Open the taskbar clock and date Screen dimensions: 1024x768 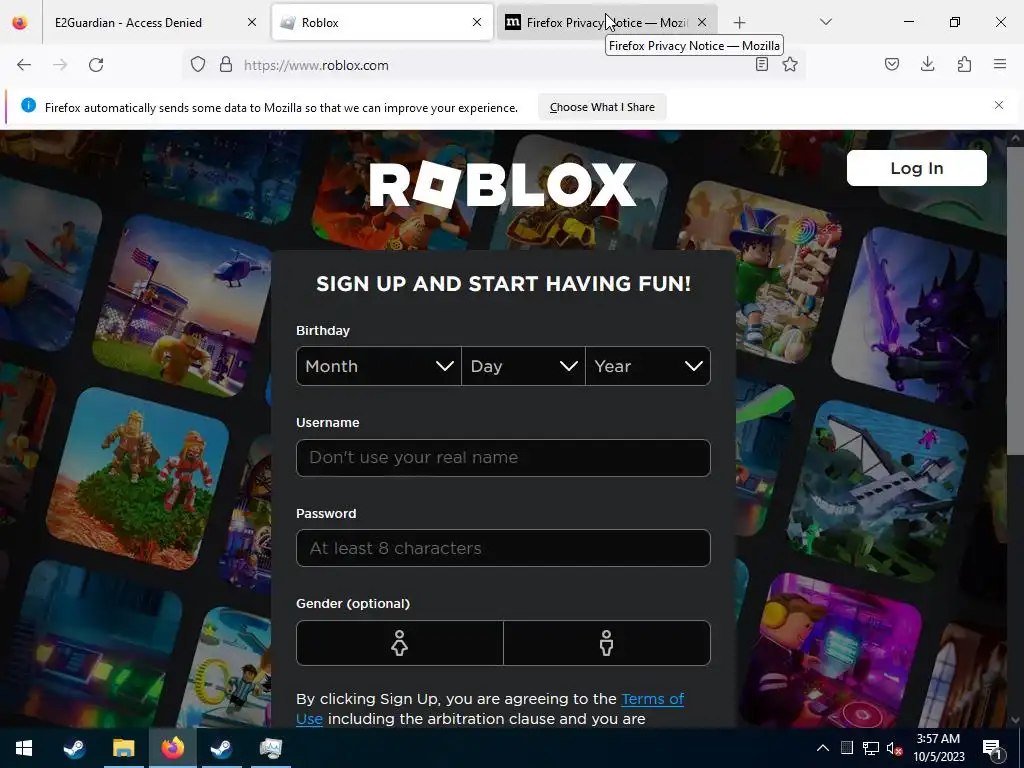point(938,748)
